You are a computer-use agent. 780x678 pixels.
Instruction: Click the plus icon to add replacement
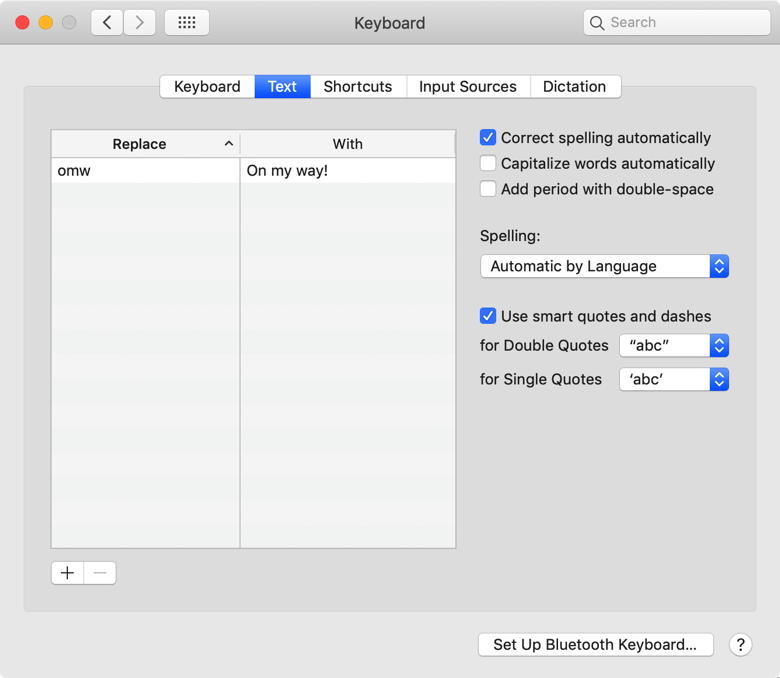tap(67, 573)
